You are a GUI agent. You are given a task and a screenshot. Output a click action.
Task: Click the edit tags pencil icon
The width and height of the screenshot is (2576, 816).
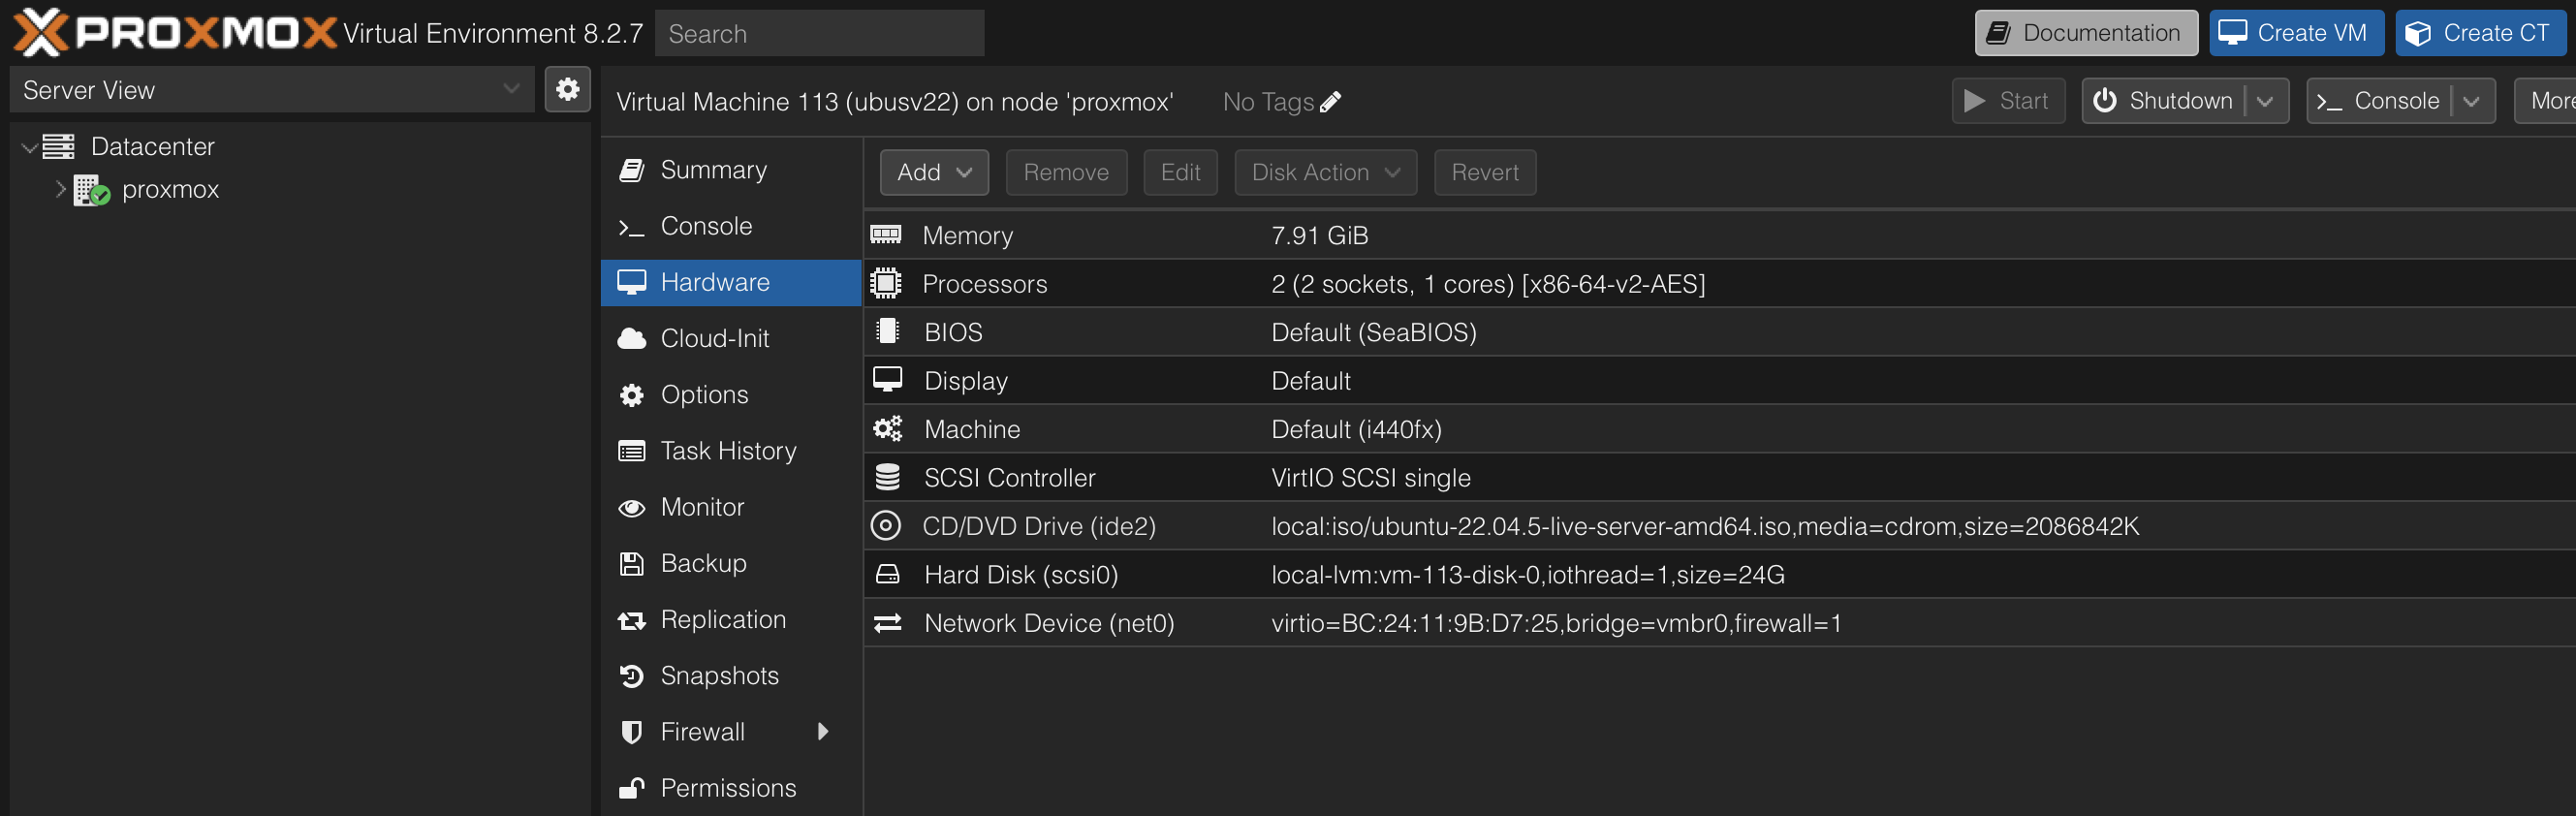click(1330, 102)
